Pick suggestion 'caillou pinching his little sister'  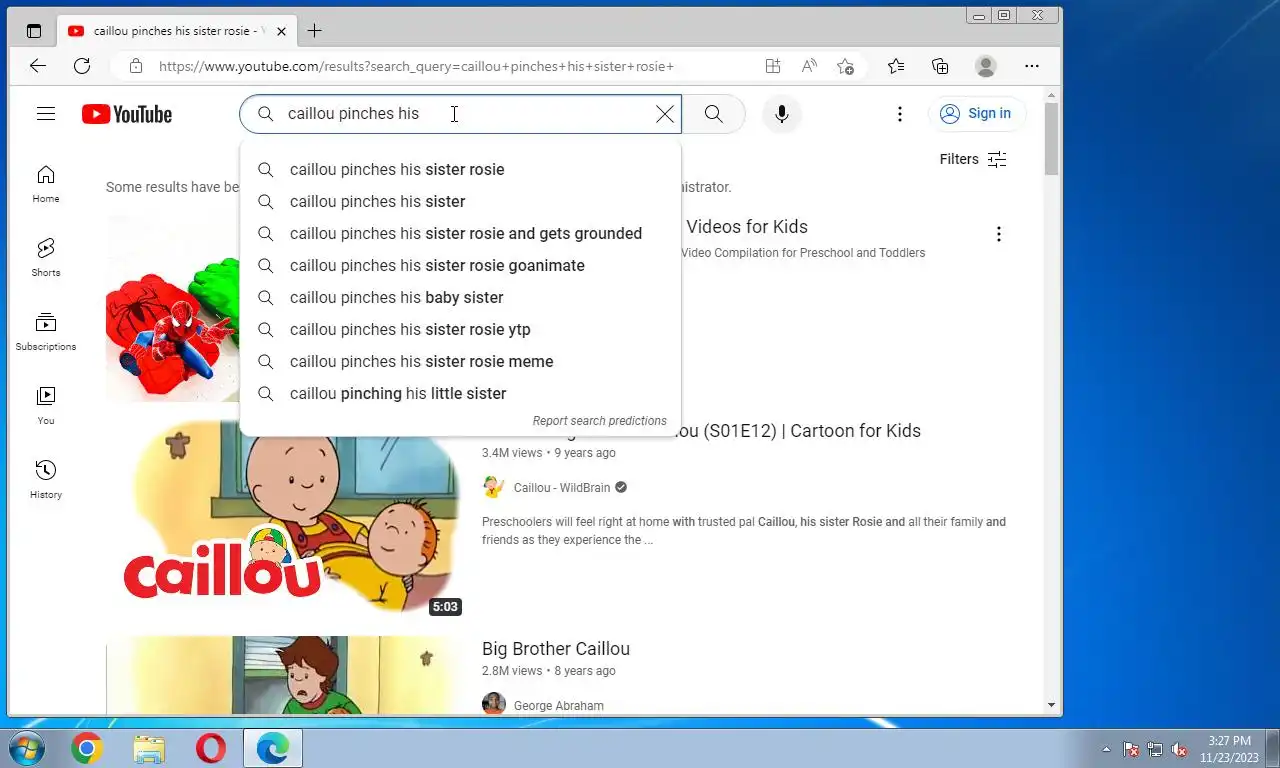[x=461, y=394]
